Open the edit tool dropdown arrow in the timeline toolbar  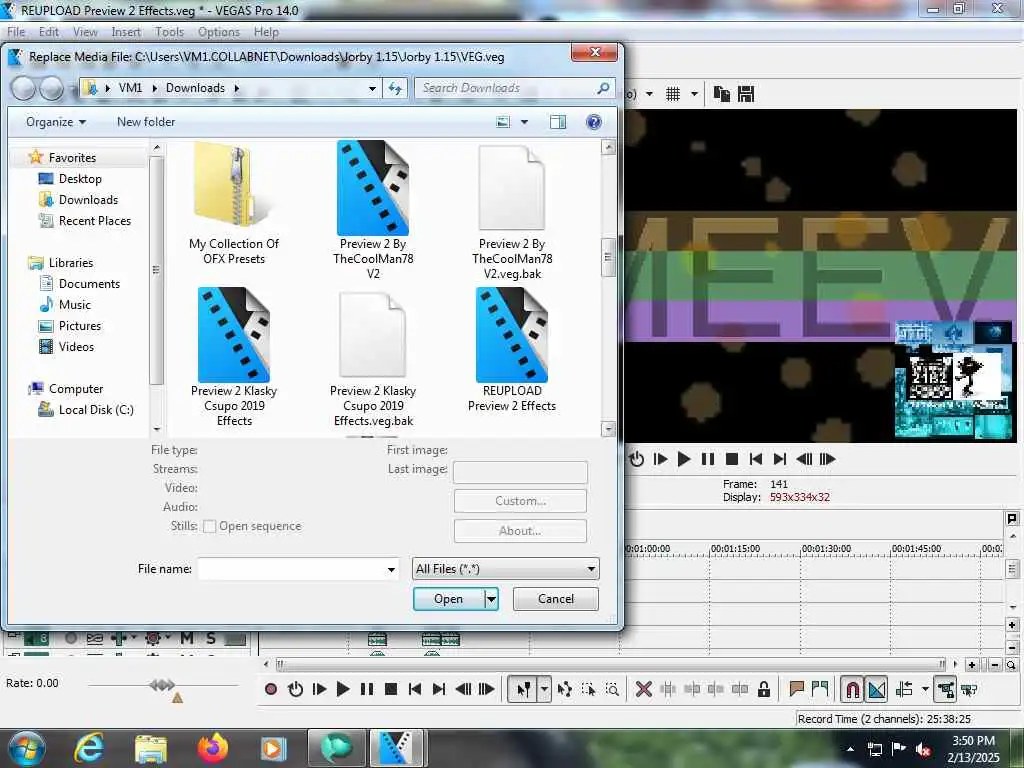click(544, 690)
